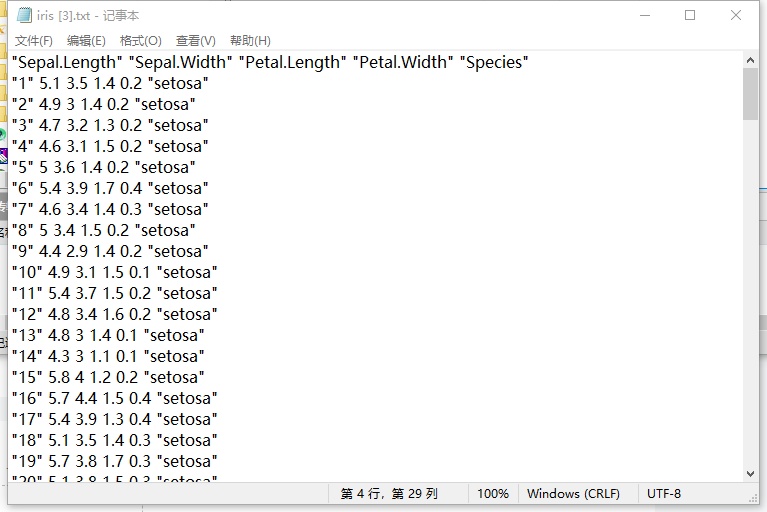Click the Notepad app icon in title bar

click(x=24, y=15)
